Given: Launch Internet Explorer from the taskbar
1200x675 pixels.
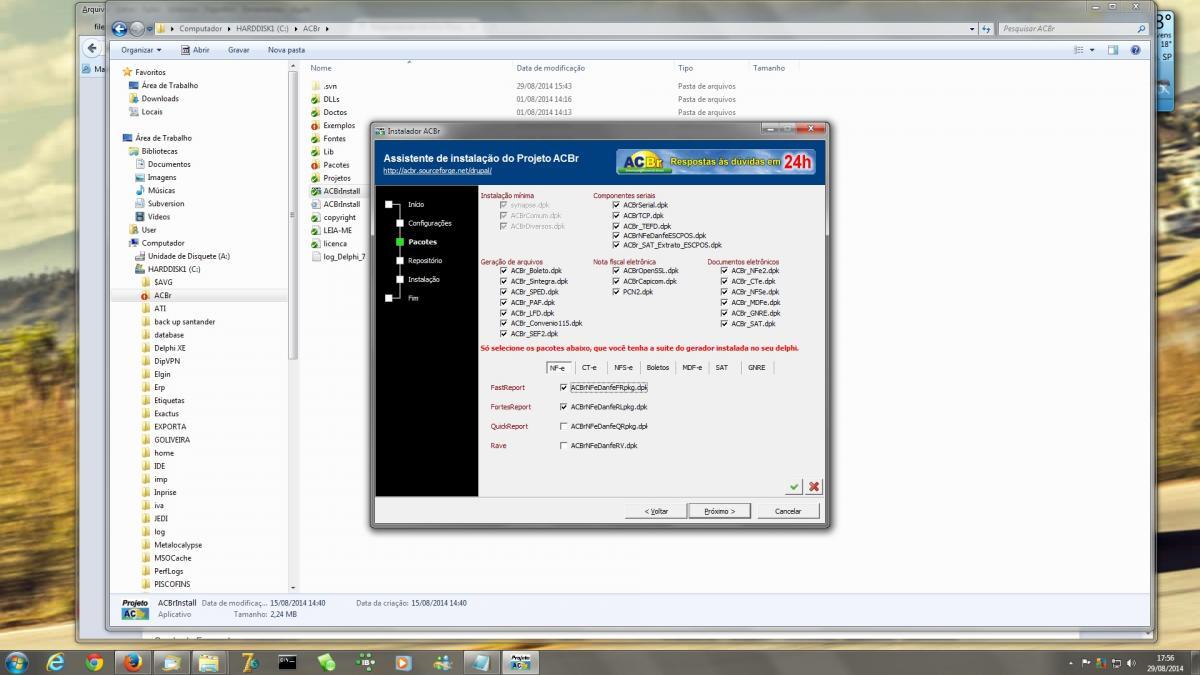Looking at the screenshot, I should [56, 662].
